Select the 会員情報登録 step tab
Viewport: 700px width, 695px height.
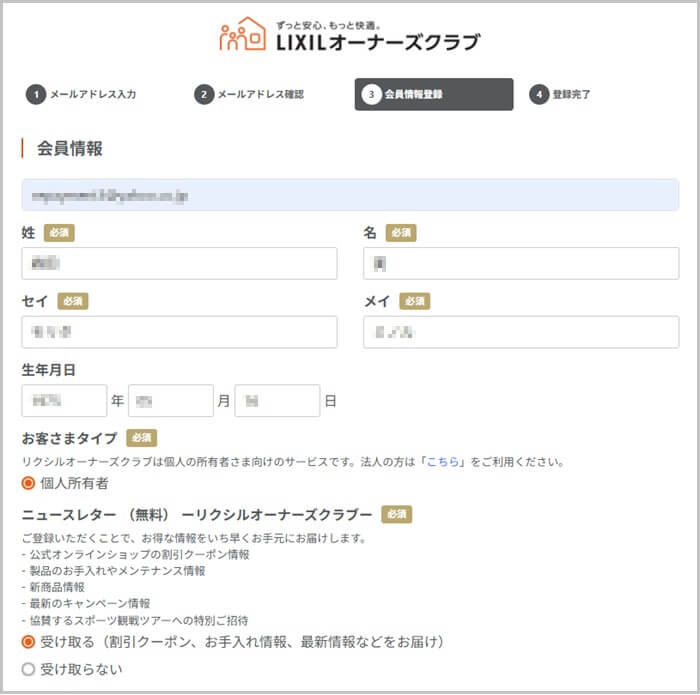(433, 95)
